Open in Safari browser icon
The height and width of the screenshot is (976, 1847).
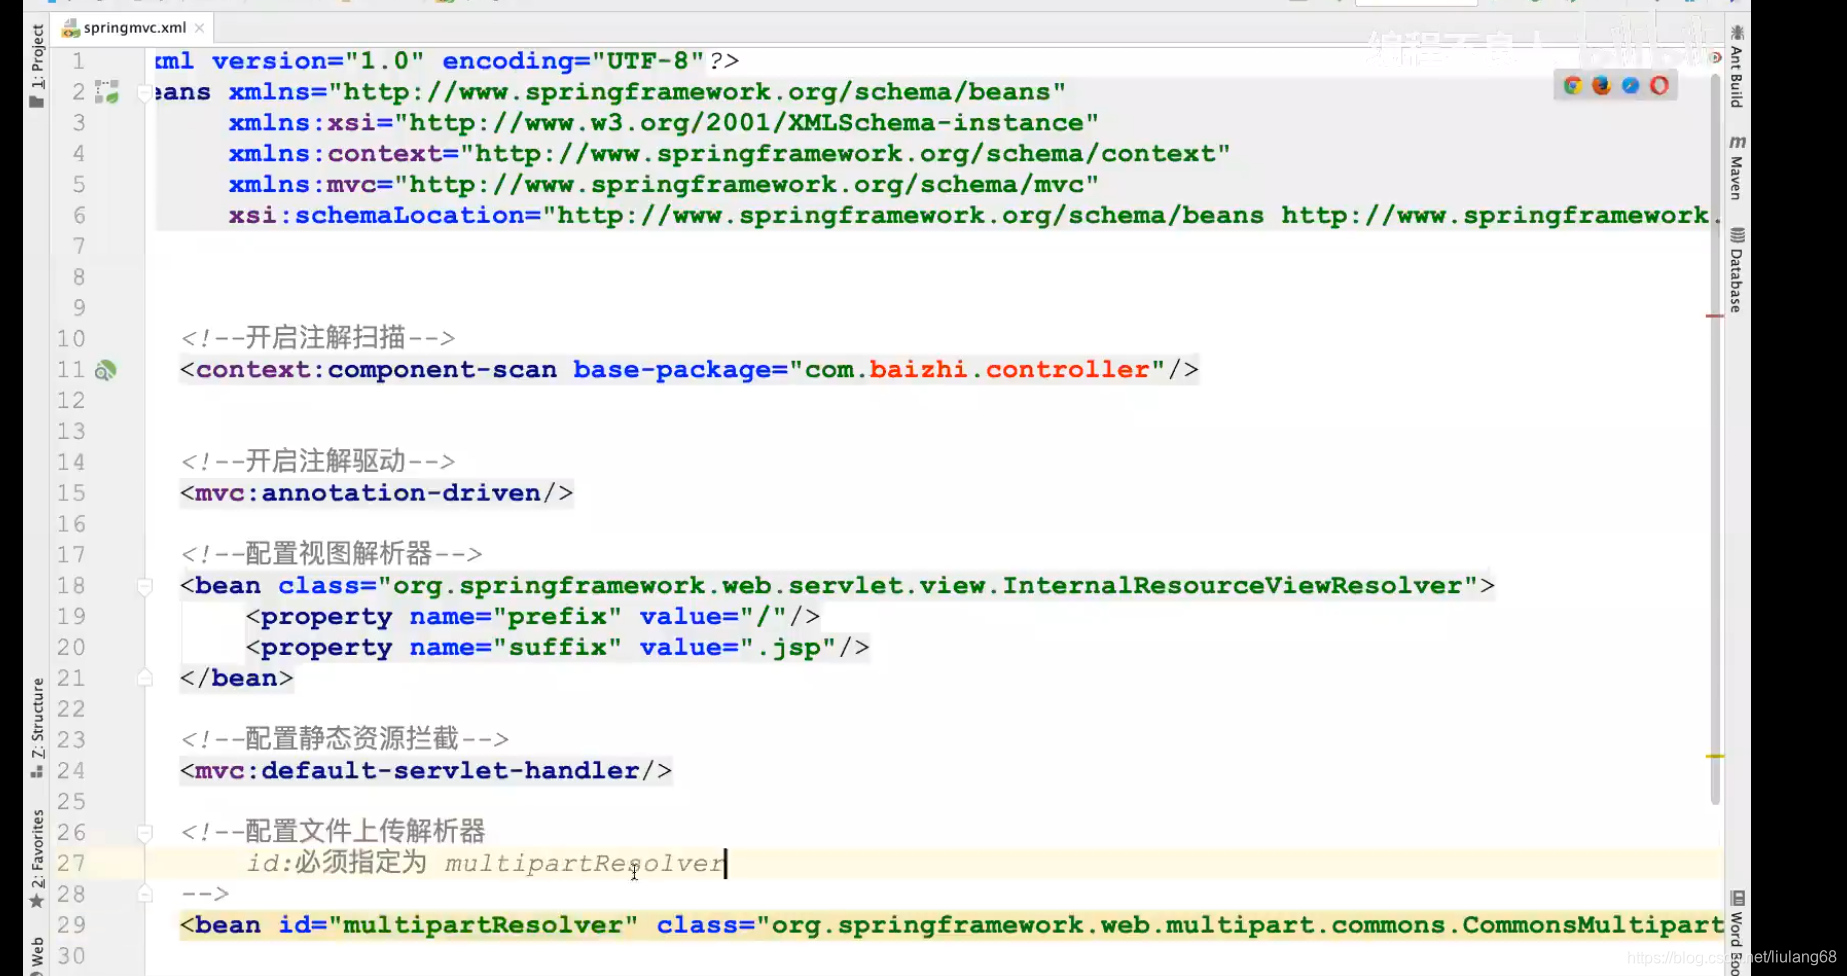pos(1631,86)
